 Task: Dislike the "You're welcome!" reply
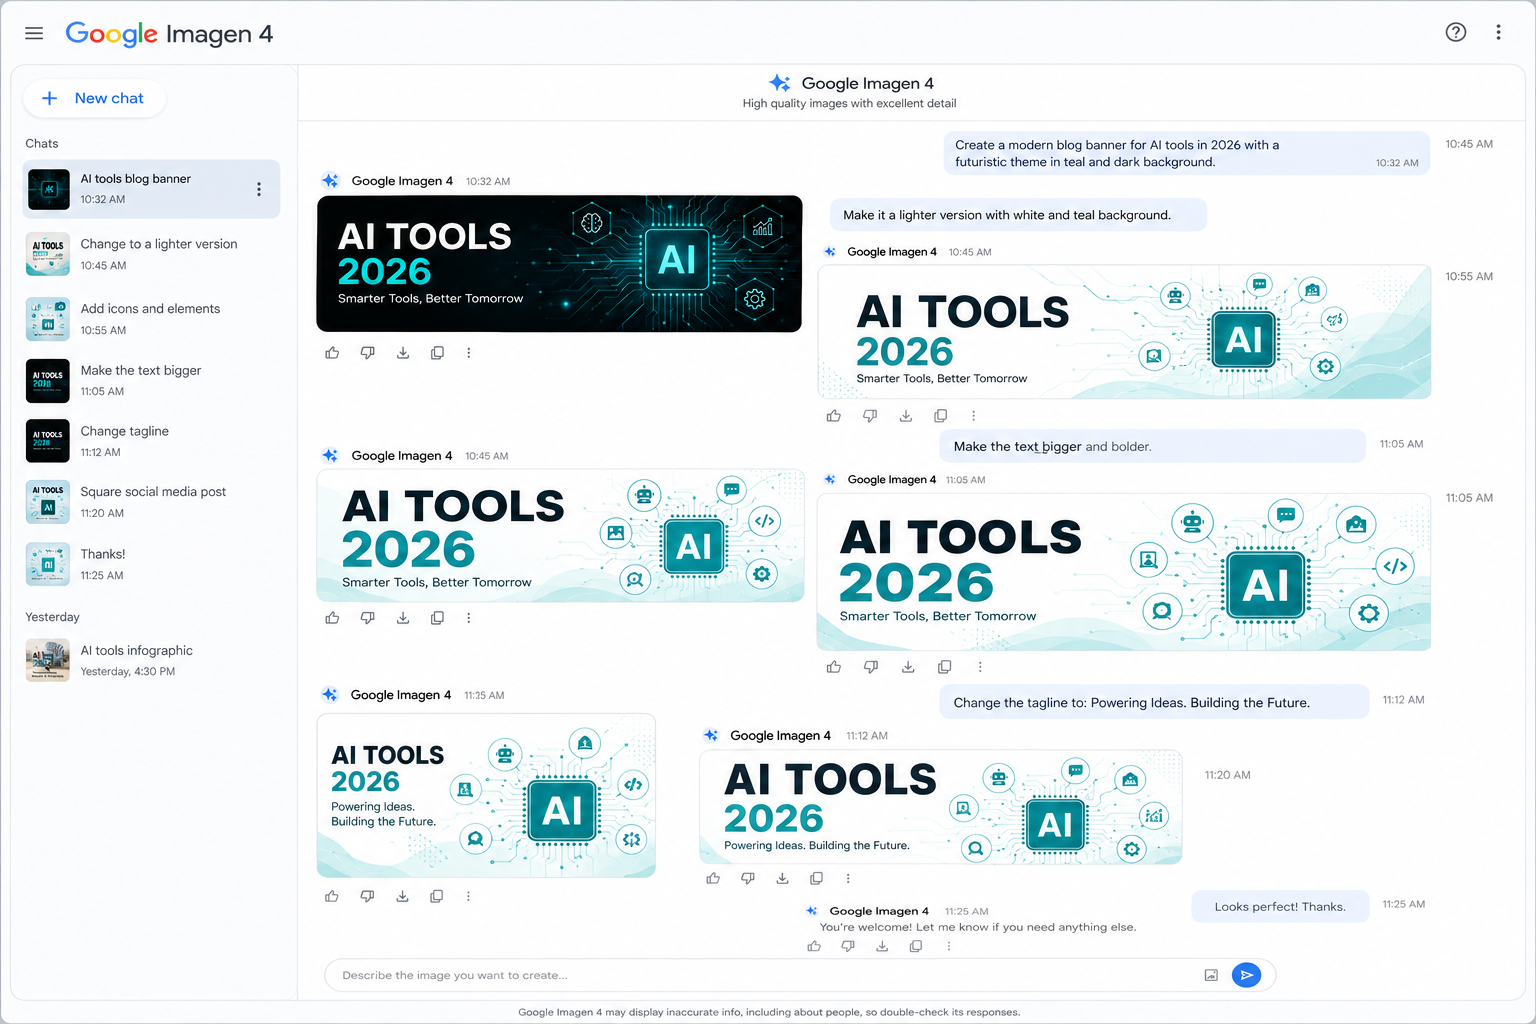click(x=848, y=946)
